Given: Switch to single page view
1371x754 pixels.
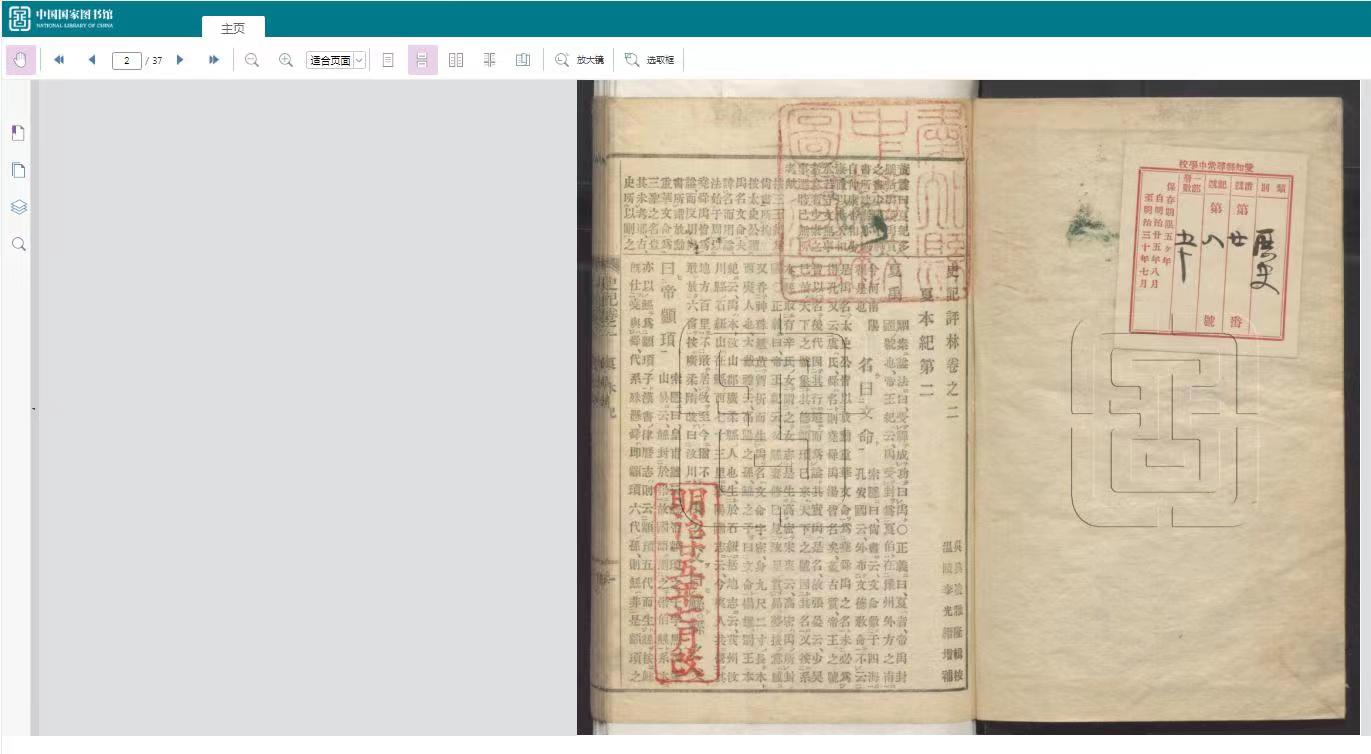Looking at the screenshot, I should pyautogui.click(x=388, y=60).
